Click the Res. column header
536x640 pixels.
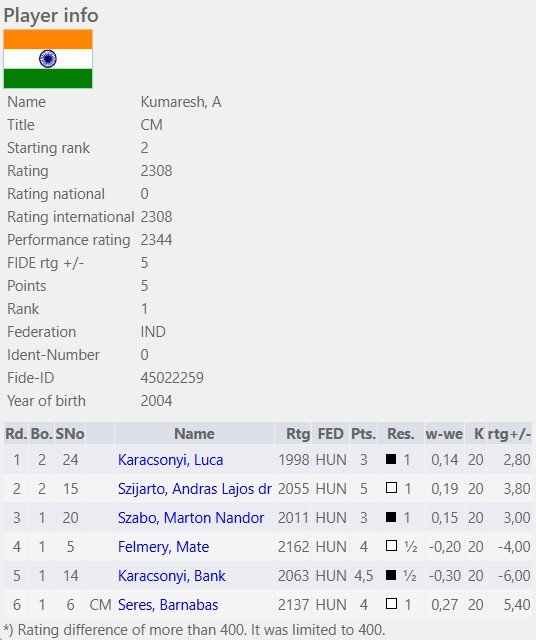click(x=401, y=433)
